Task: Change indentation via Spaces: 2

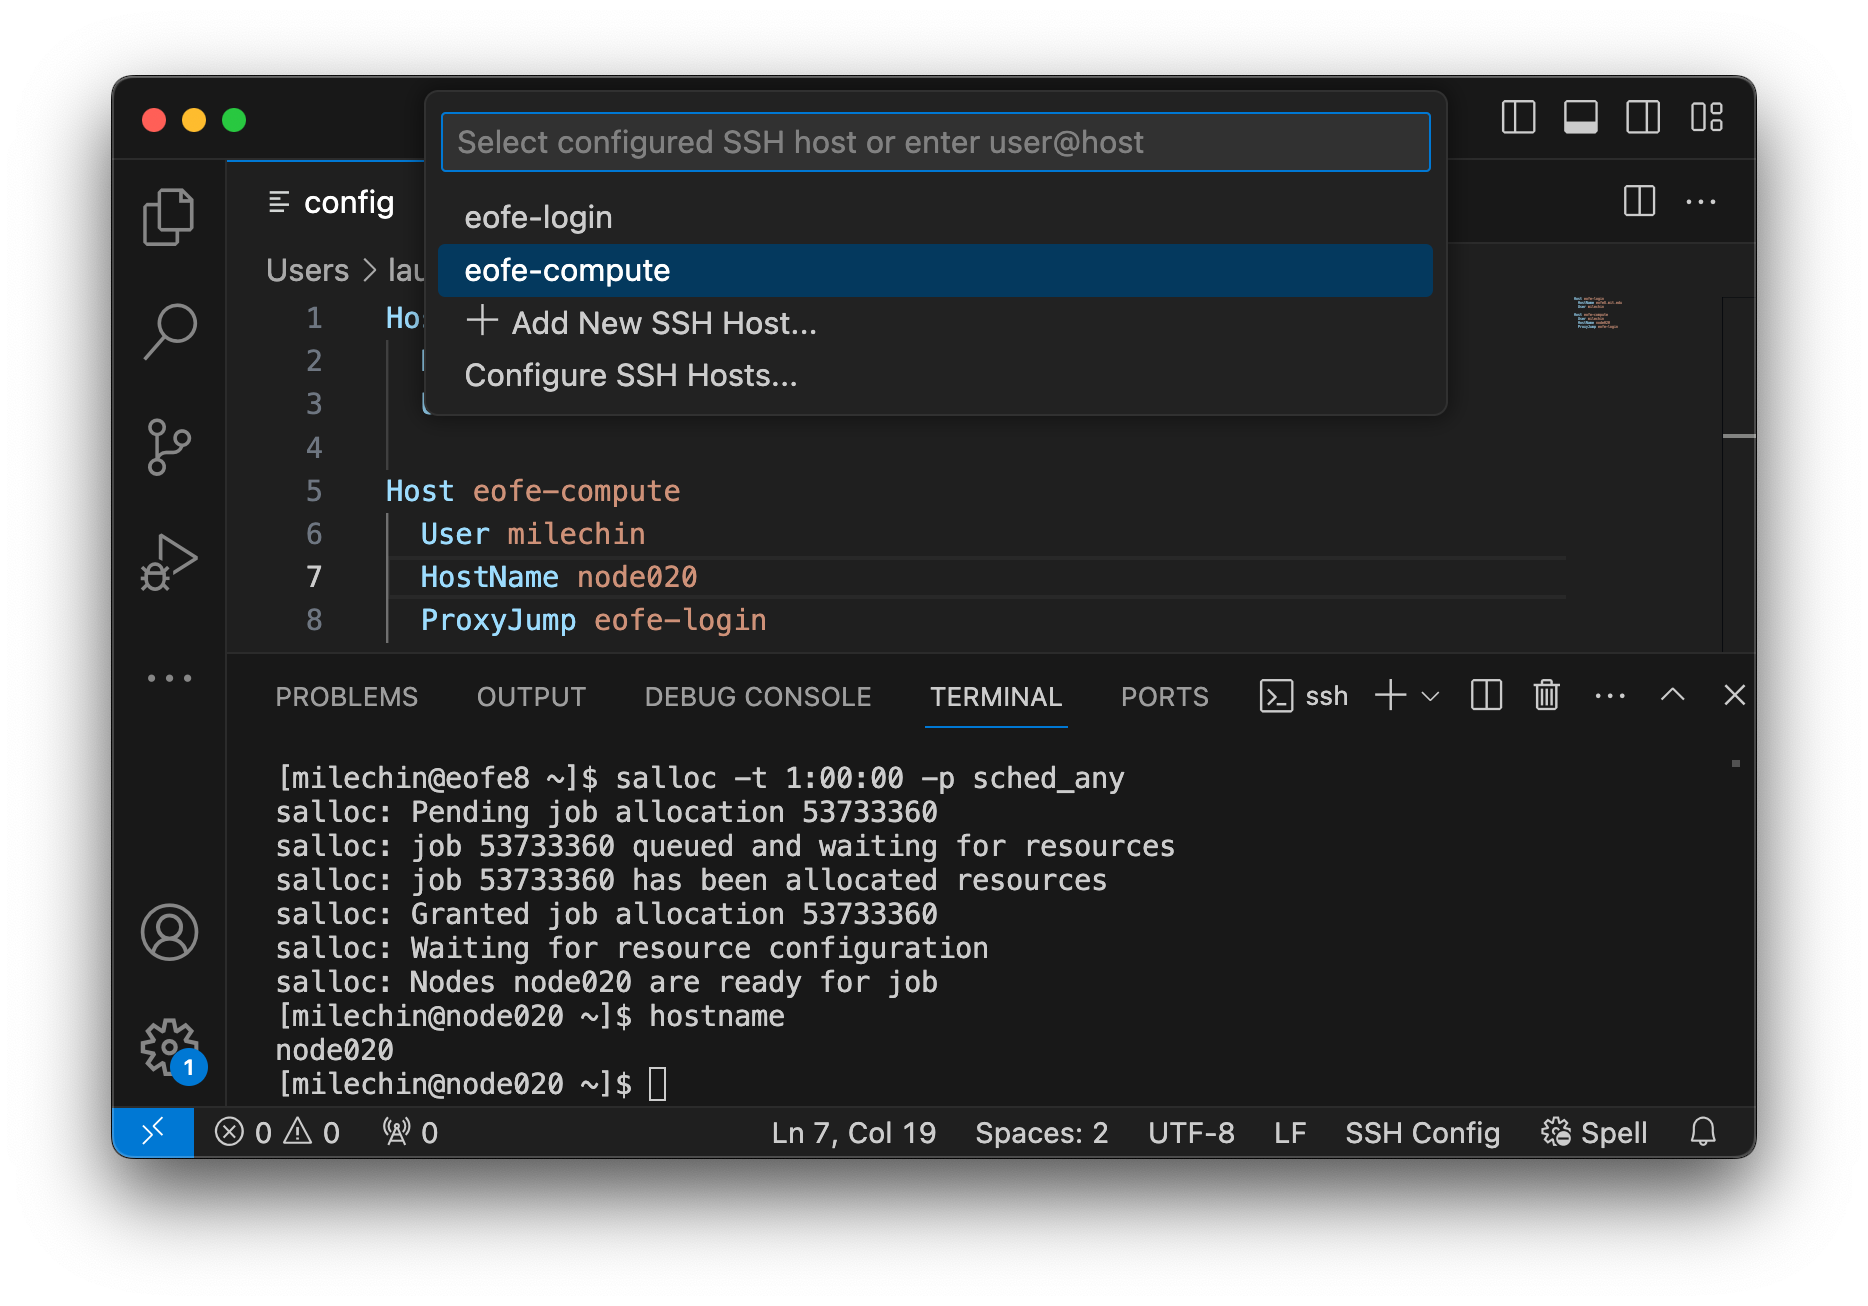Action: (x=1041, y=1133)
